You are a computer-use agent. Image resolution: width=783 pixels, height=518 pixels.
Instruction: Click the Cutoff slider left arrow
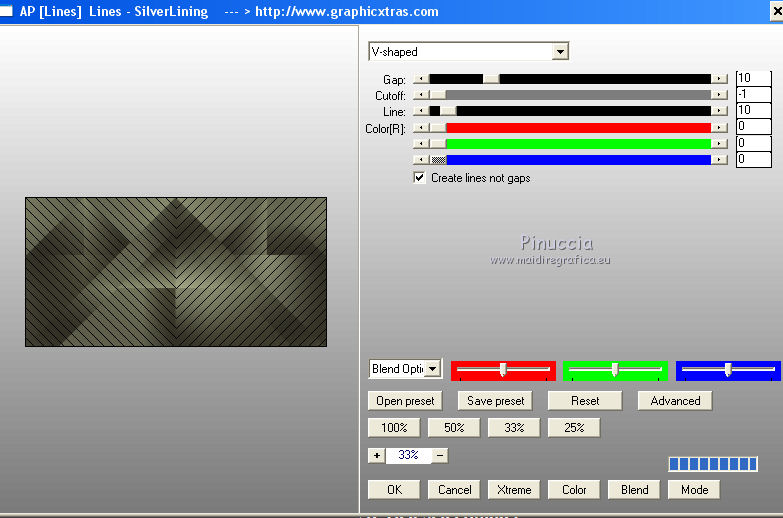(x=420, y=95)
